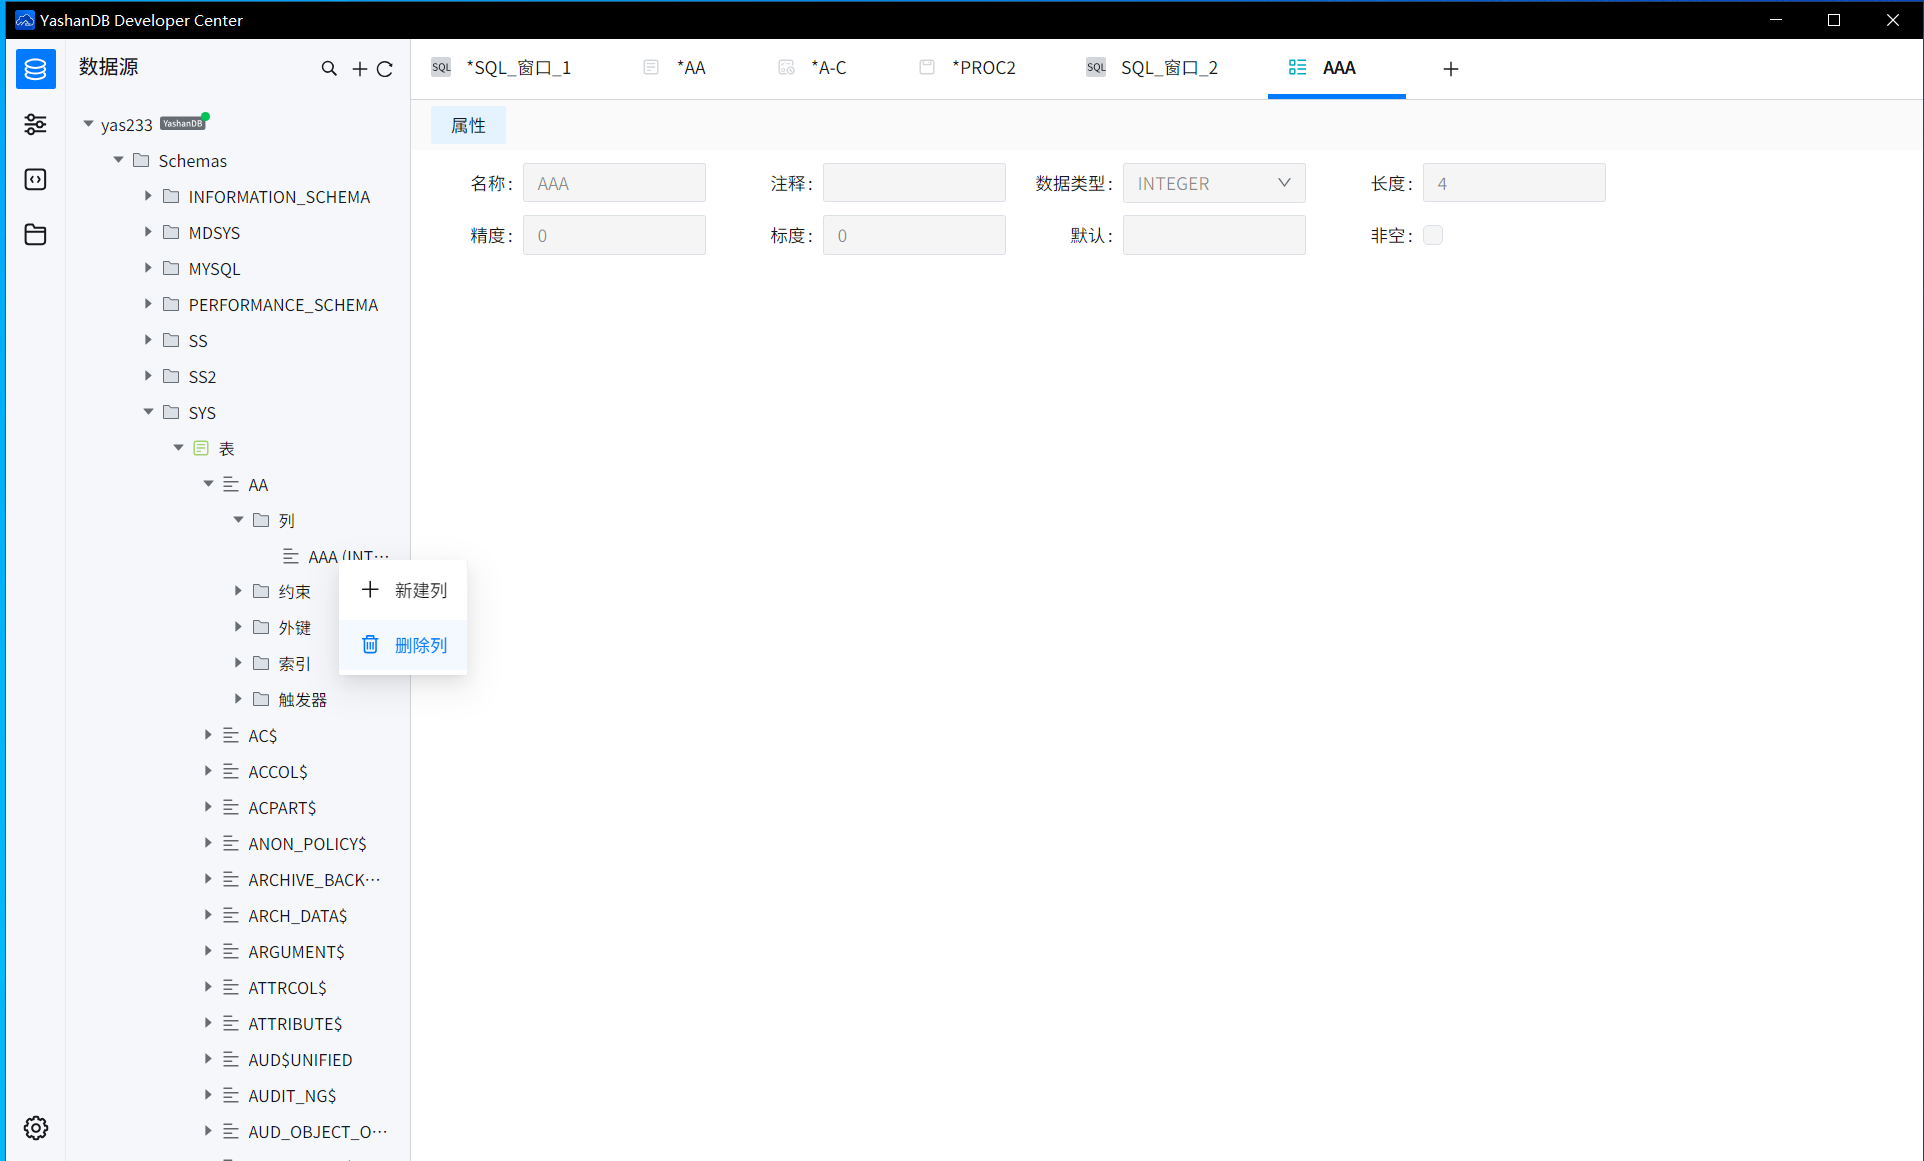Toggle the 非空 checkbox

[x=1433, y=235]
